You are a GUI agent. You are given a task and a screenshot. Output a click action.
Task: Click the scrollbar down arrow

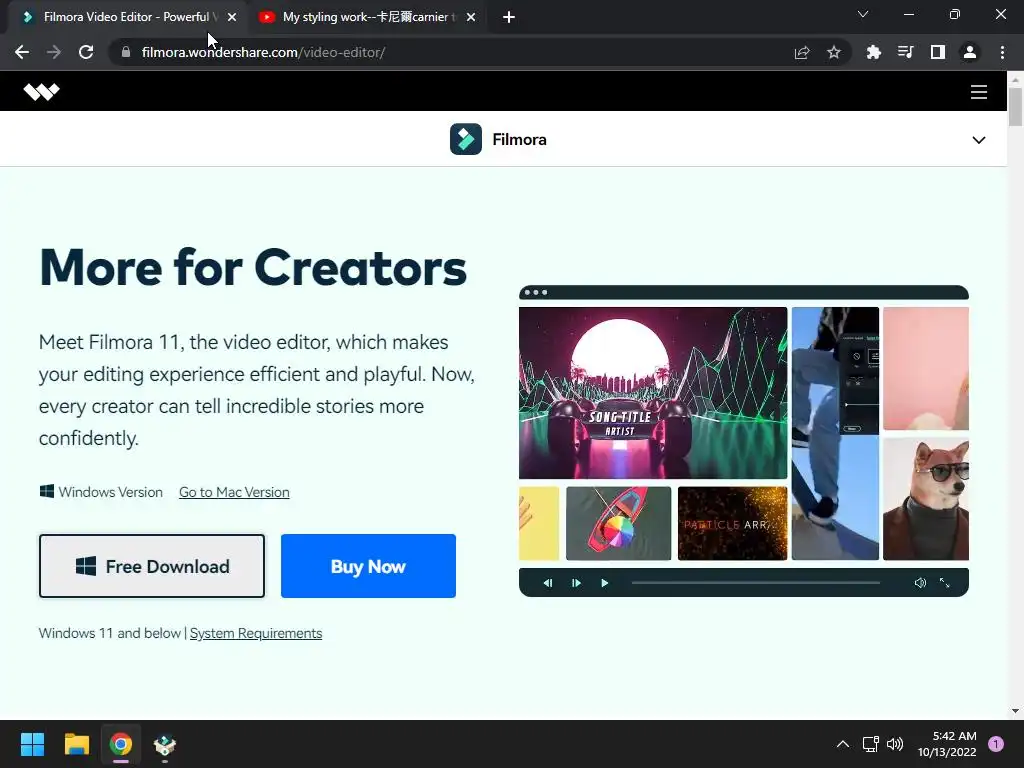click(1015, 711)
